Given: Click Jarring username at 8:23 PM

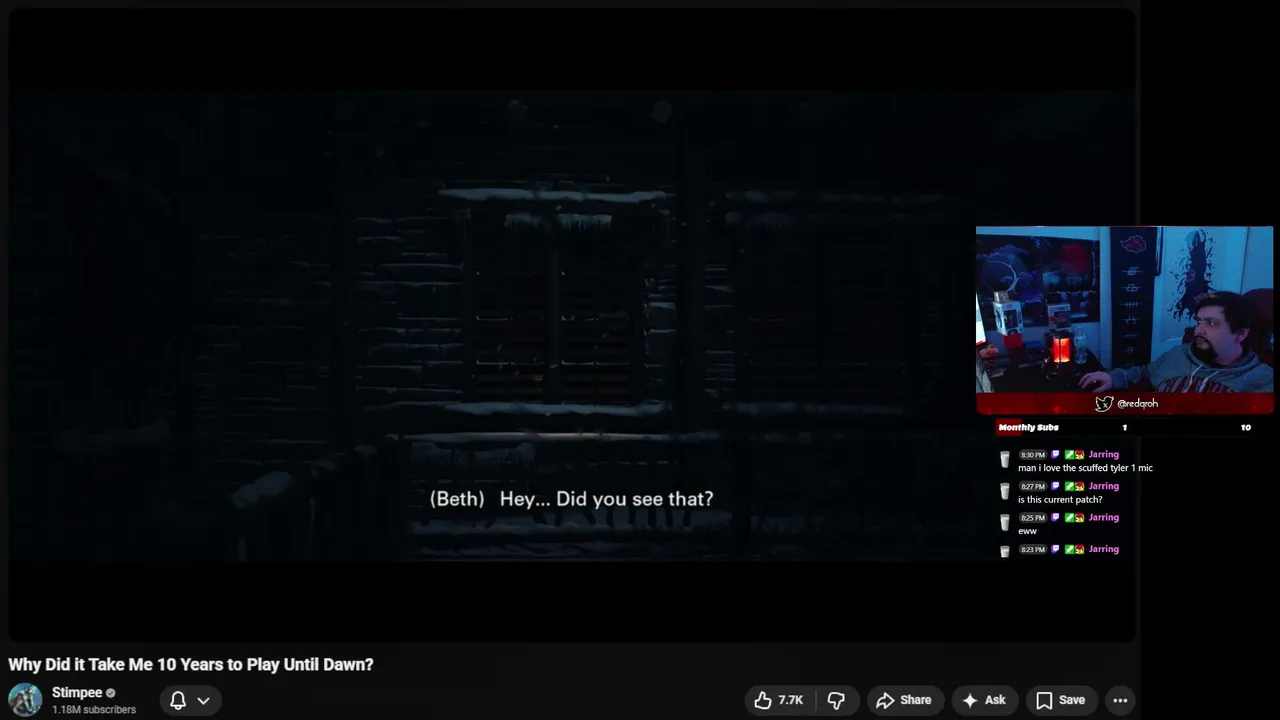Looking at the screenshot, I should [1103, 549].
